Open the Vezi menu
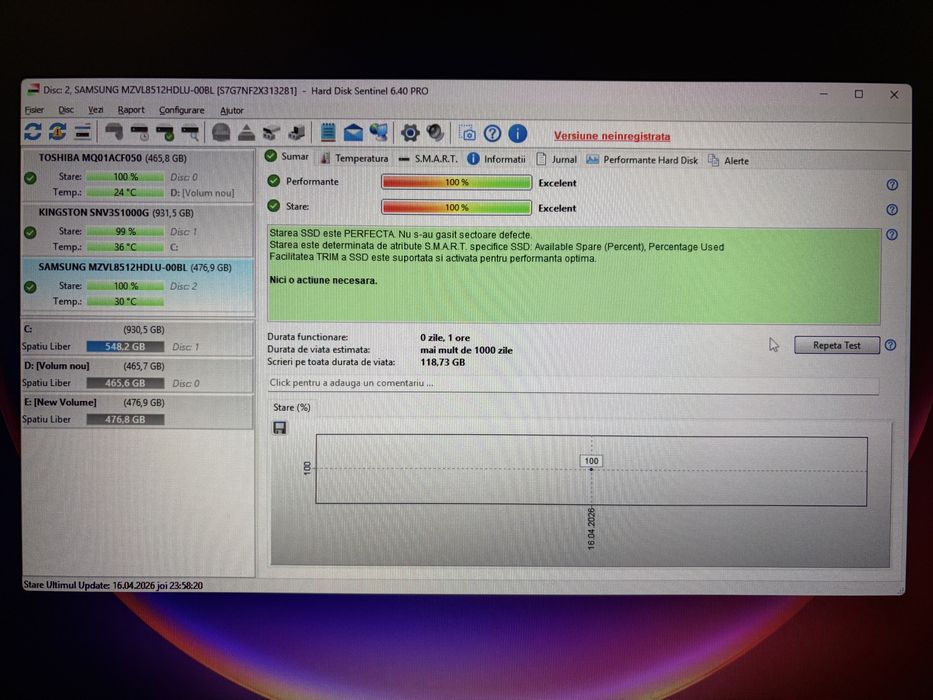This screenshot has width=933, height=700. [x=96, y=110]
